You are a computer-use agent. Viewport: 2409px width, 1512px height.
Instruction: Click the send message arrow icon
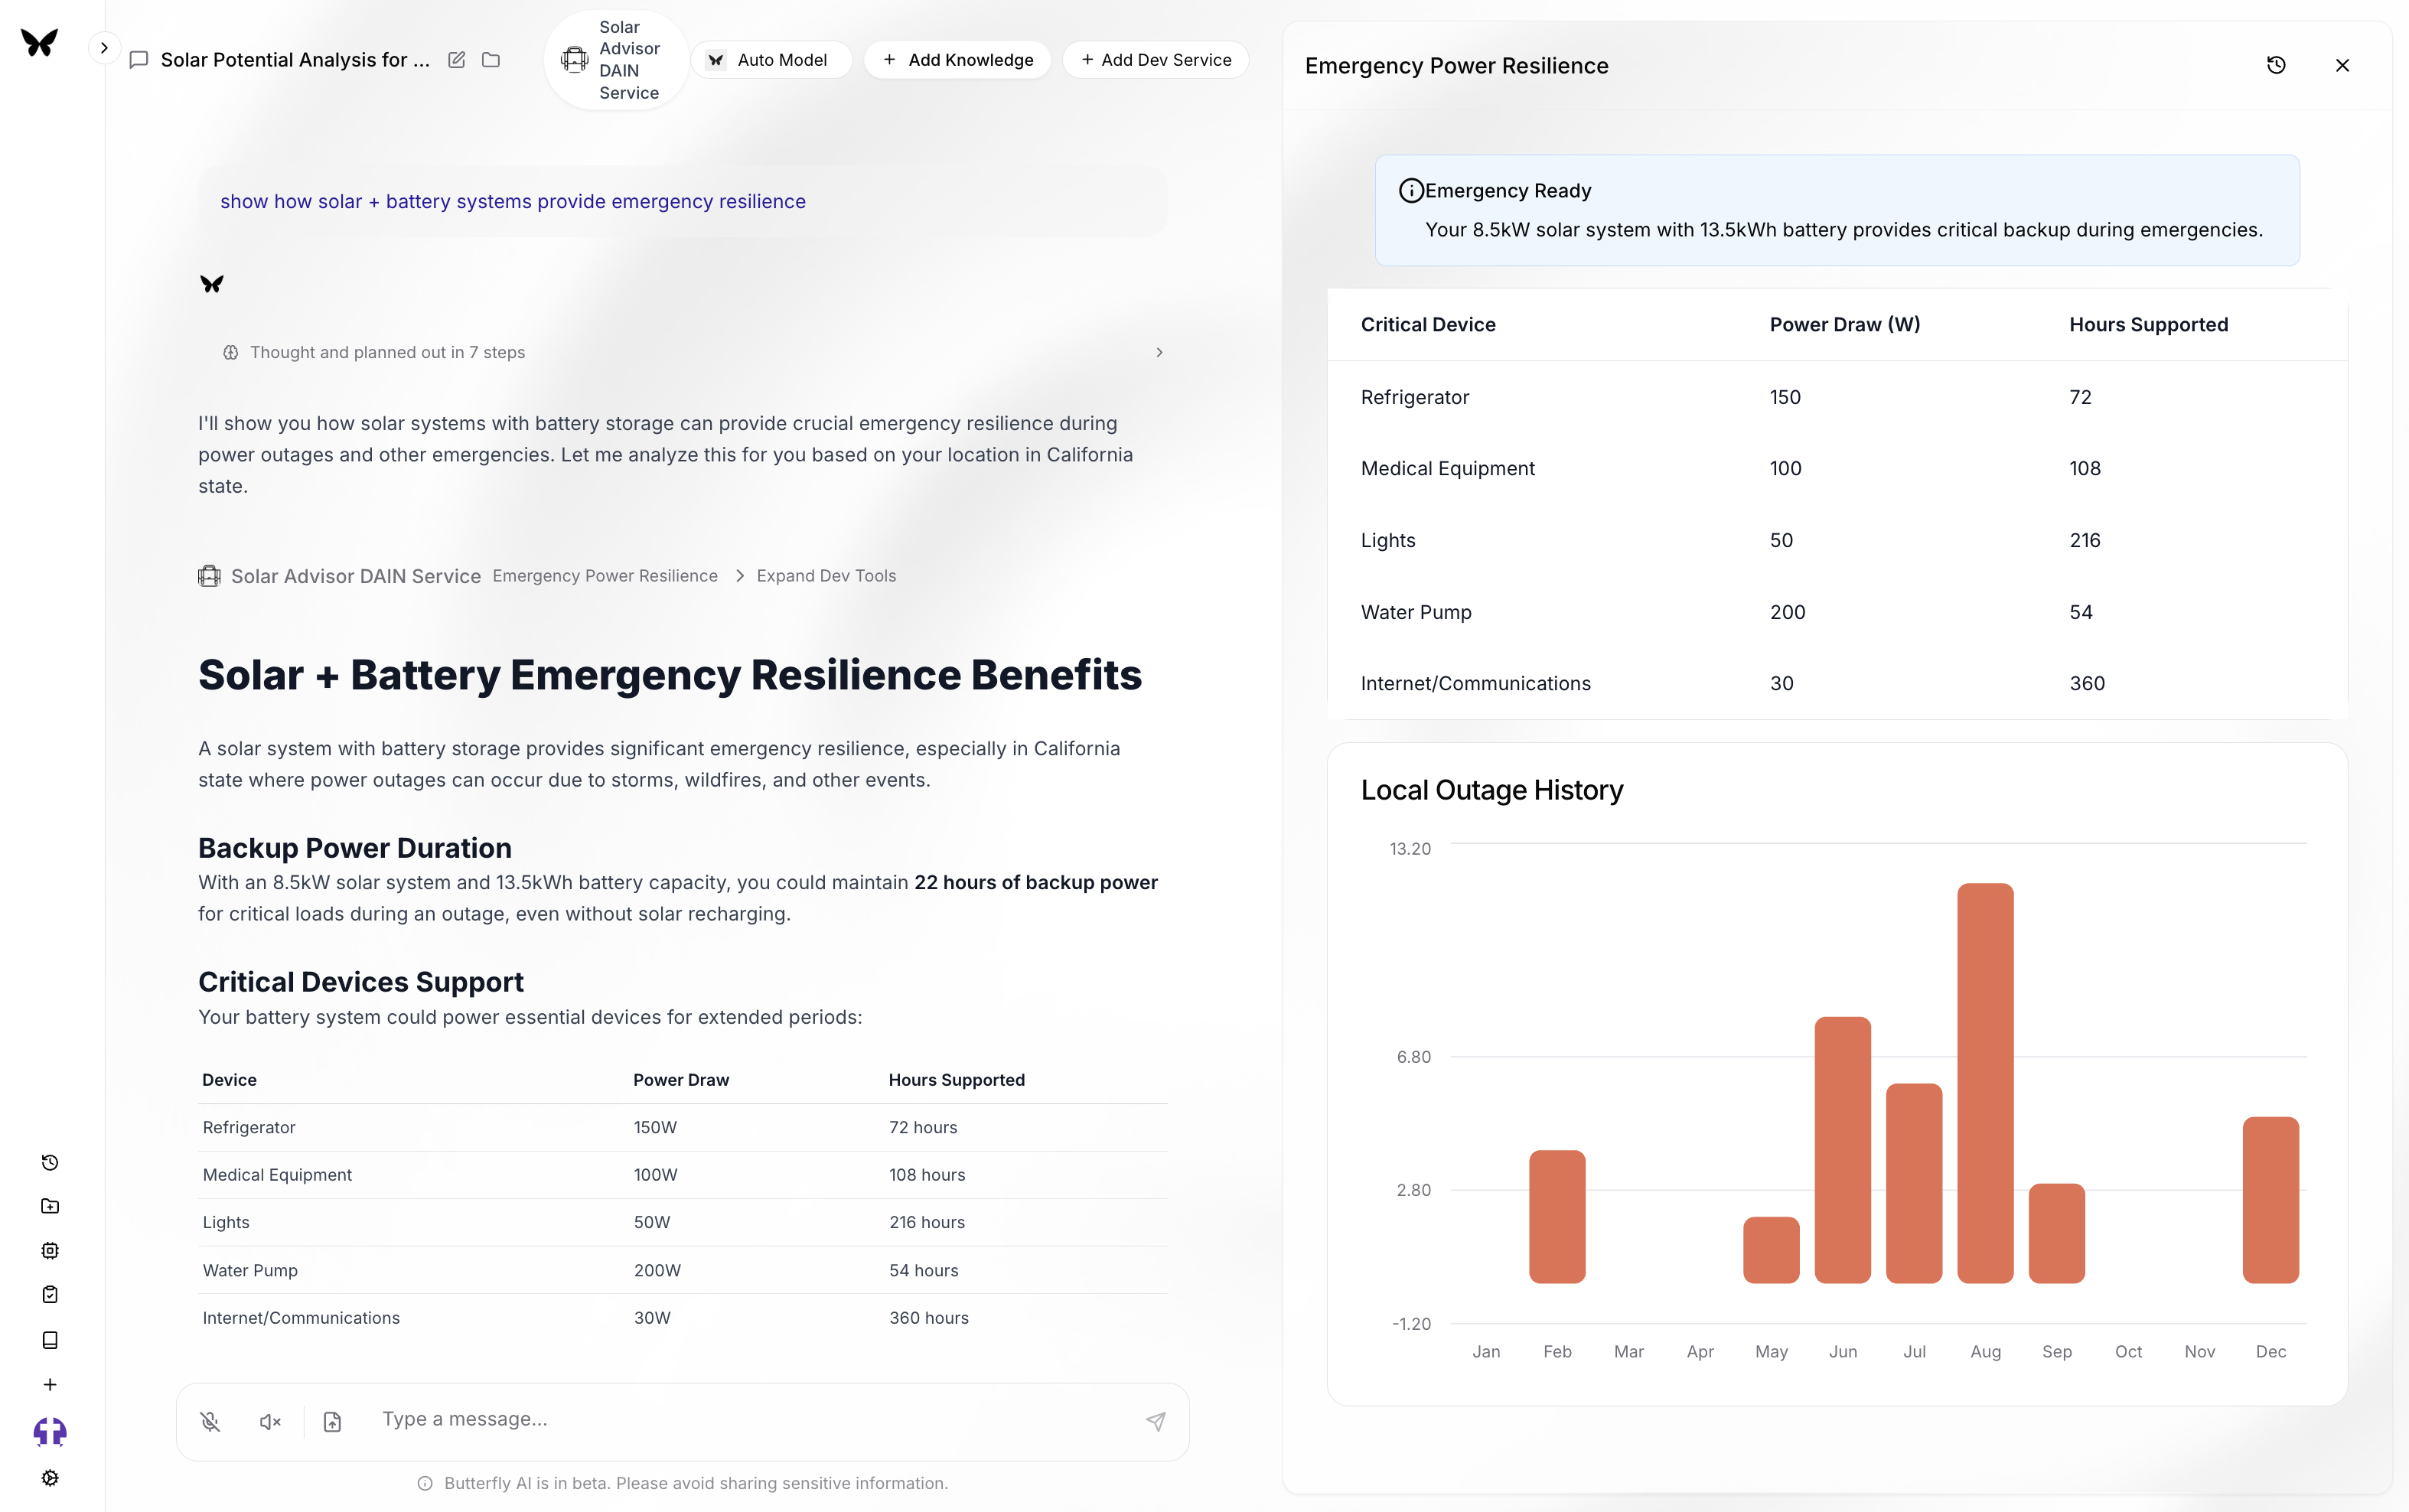pyautogui.click(x=1155, y=1421)
